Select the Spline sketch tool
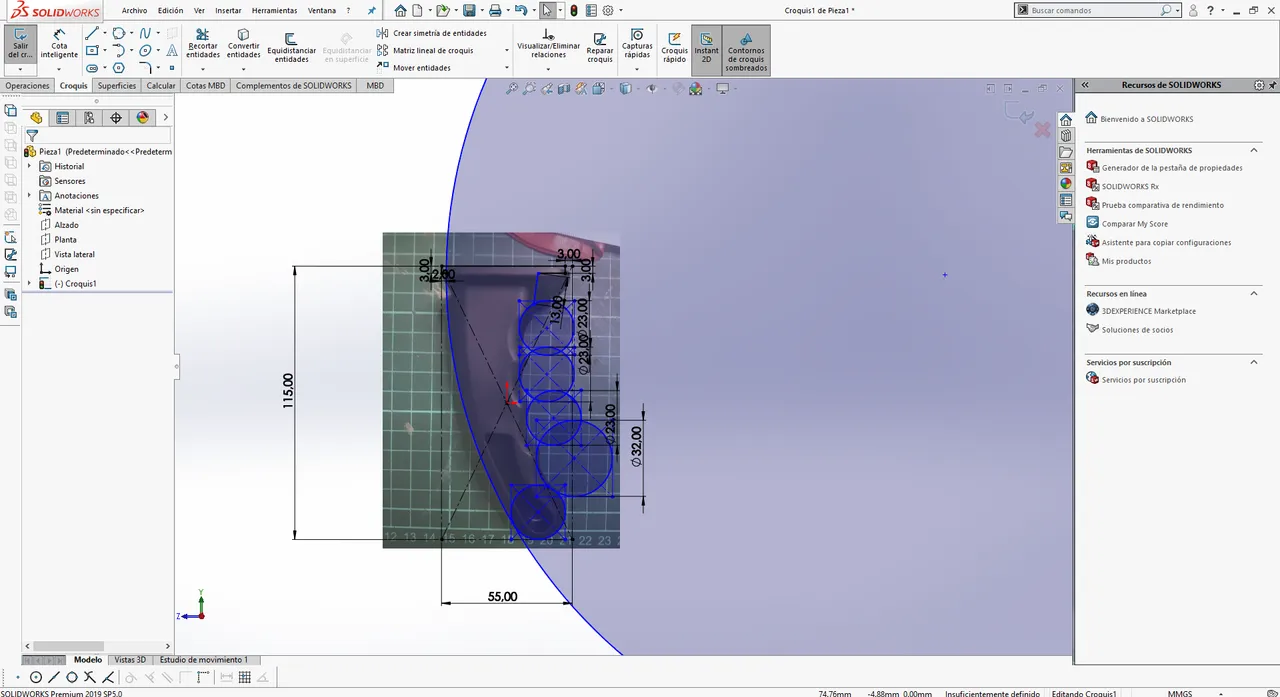Image resolution: width=1280 pixels, height=697 pixels. 145,33
